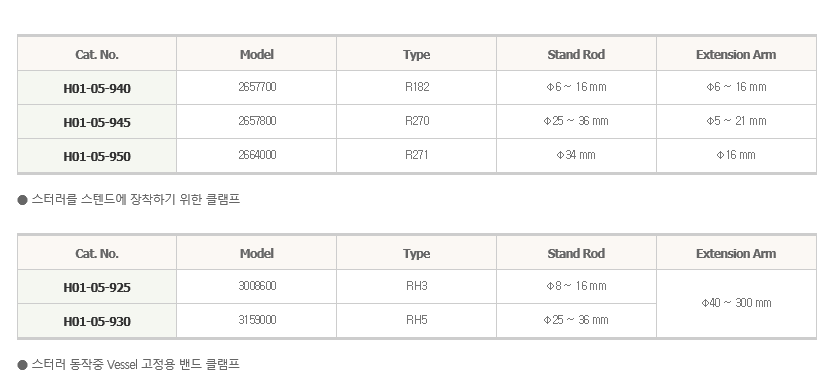Click catalog number H01-05-940

[x=97, y=88]
